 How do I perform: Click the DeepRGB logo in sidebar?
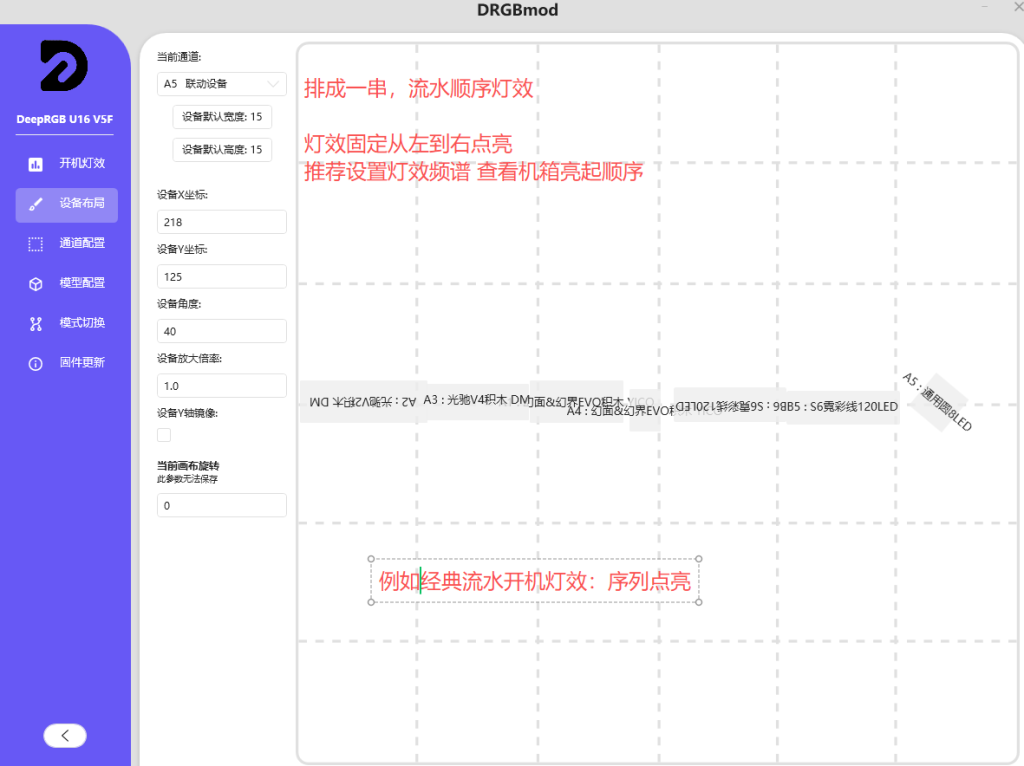64,66
